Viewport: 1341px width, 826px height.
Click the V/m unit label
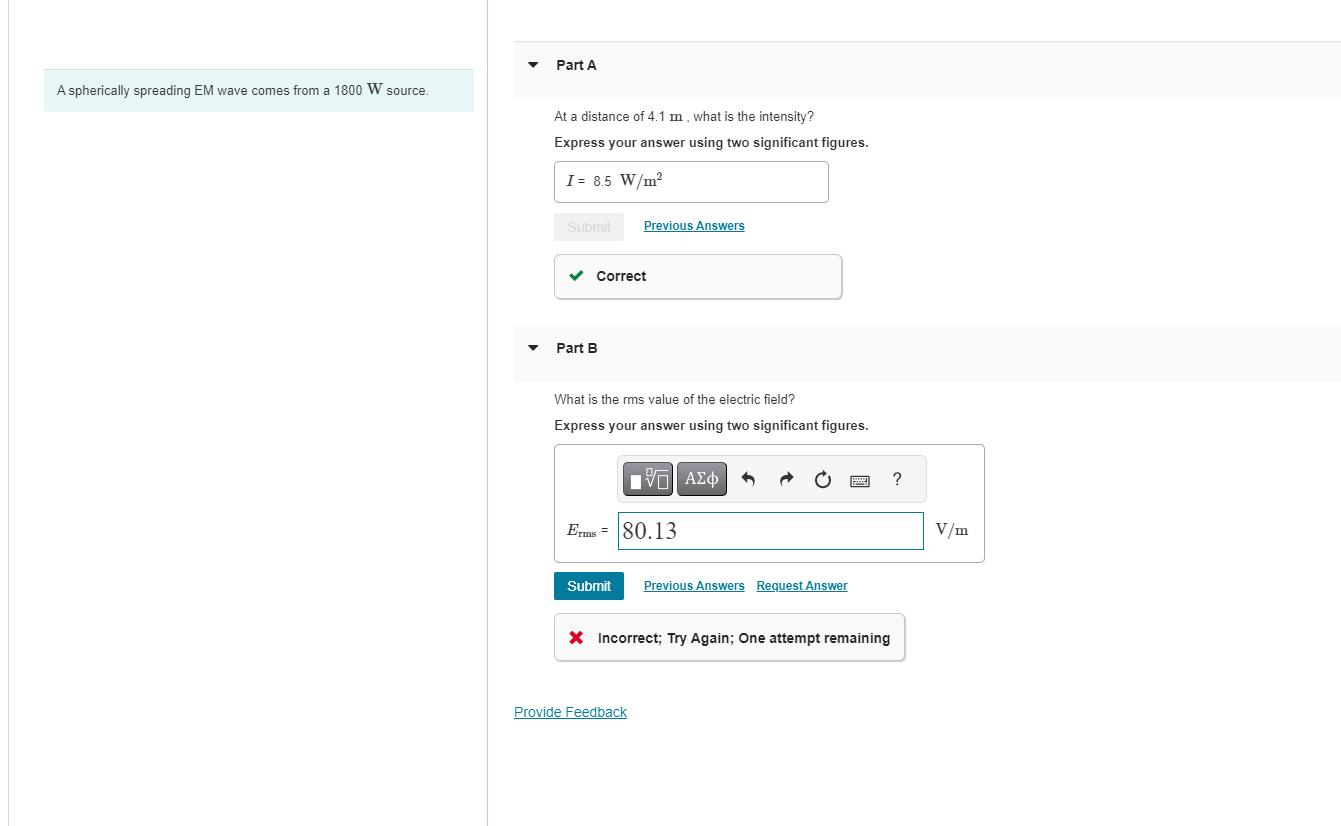click(952, 530)
